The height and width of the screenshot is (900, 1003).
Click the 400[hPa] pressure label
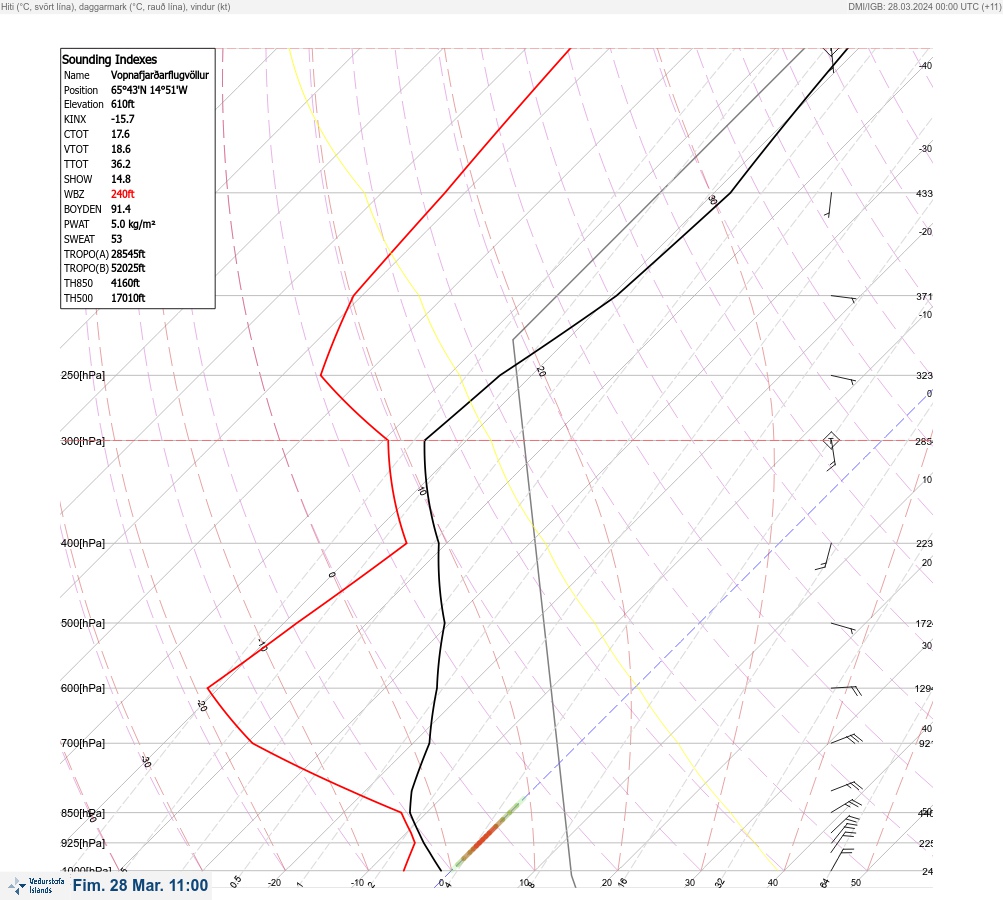click(83, 544)
